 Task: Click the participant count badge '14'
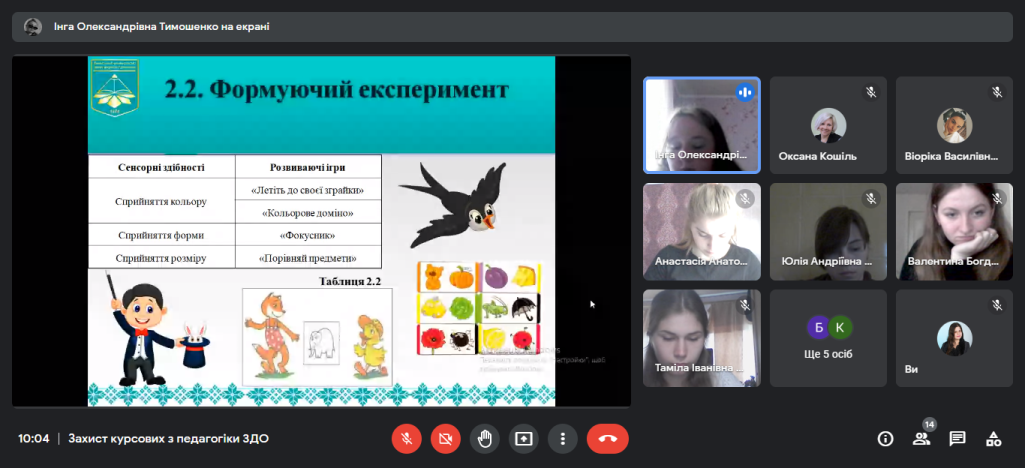(930, 425)
